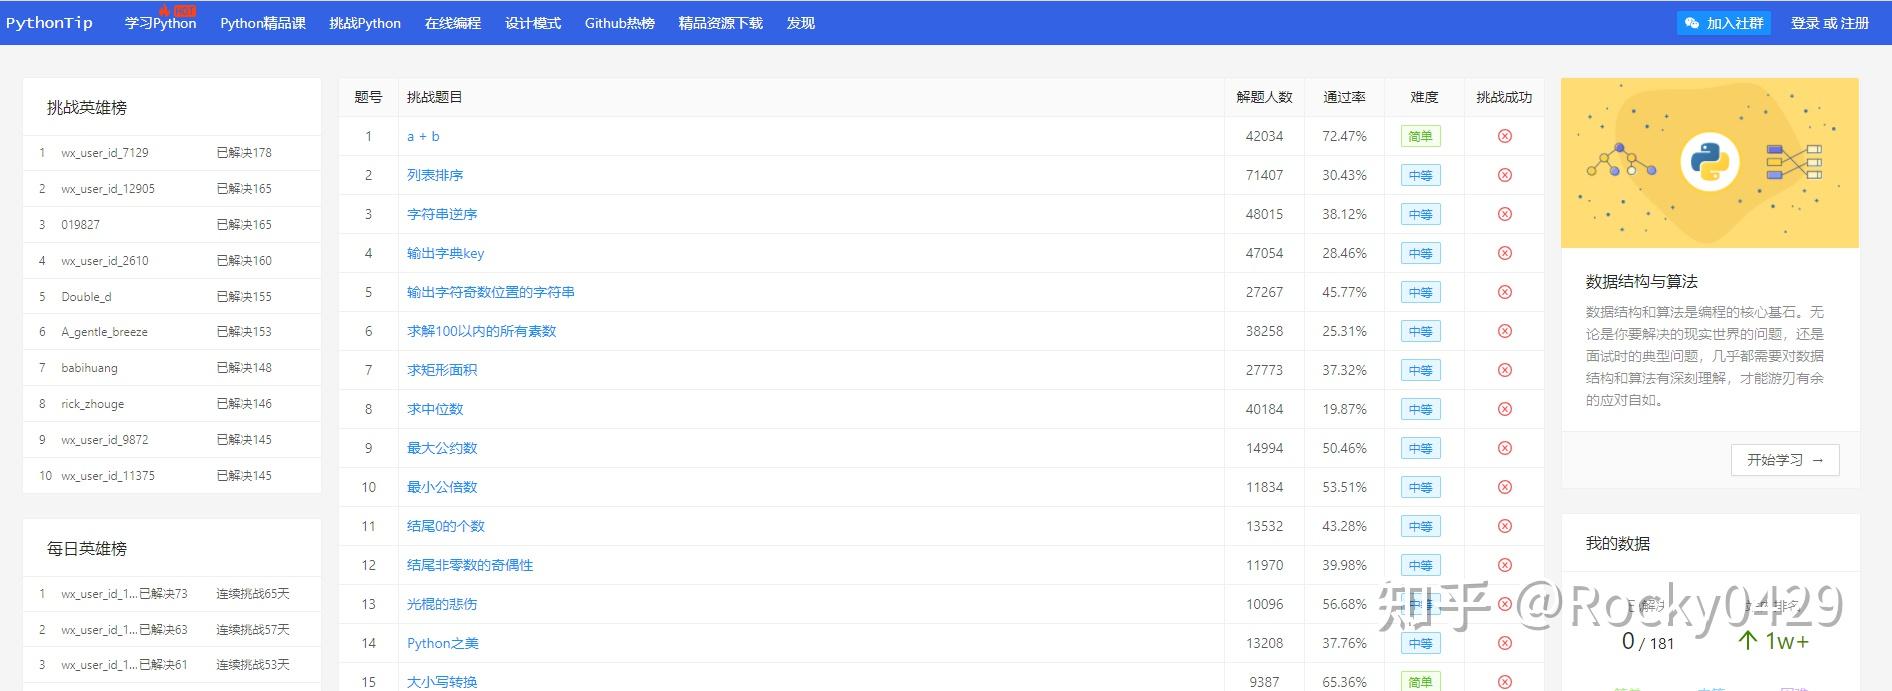Click 登录 或 注册 link
Viewport: 1892px width, 691px height.
(x=1829, y=23)
